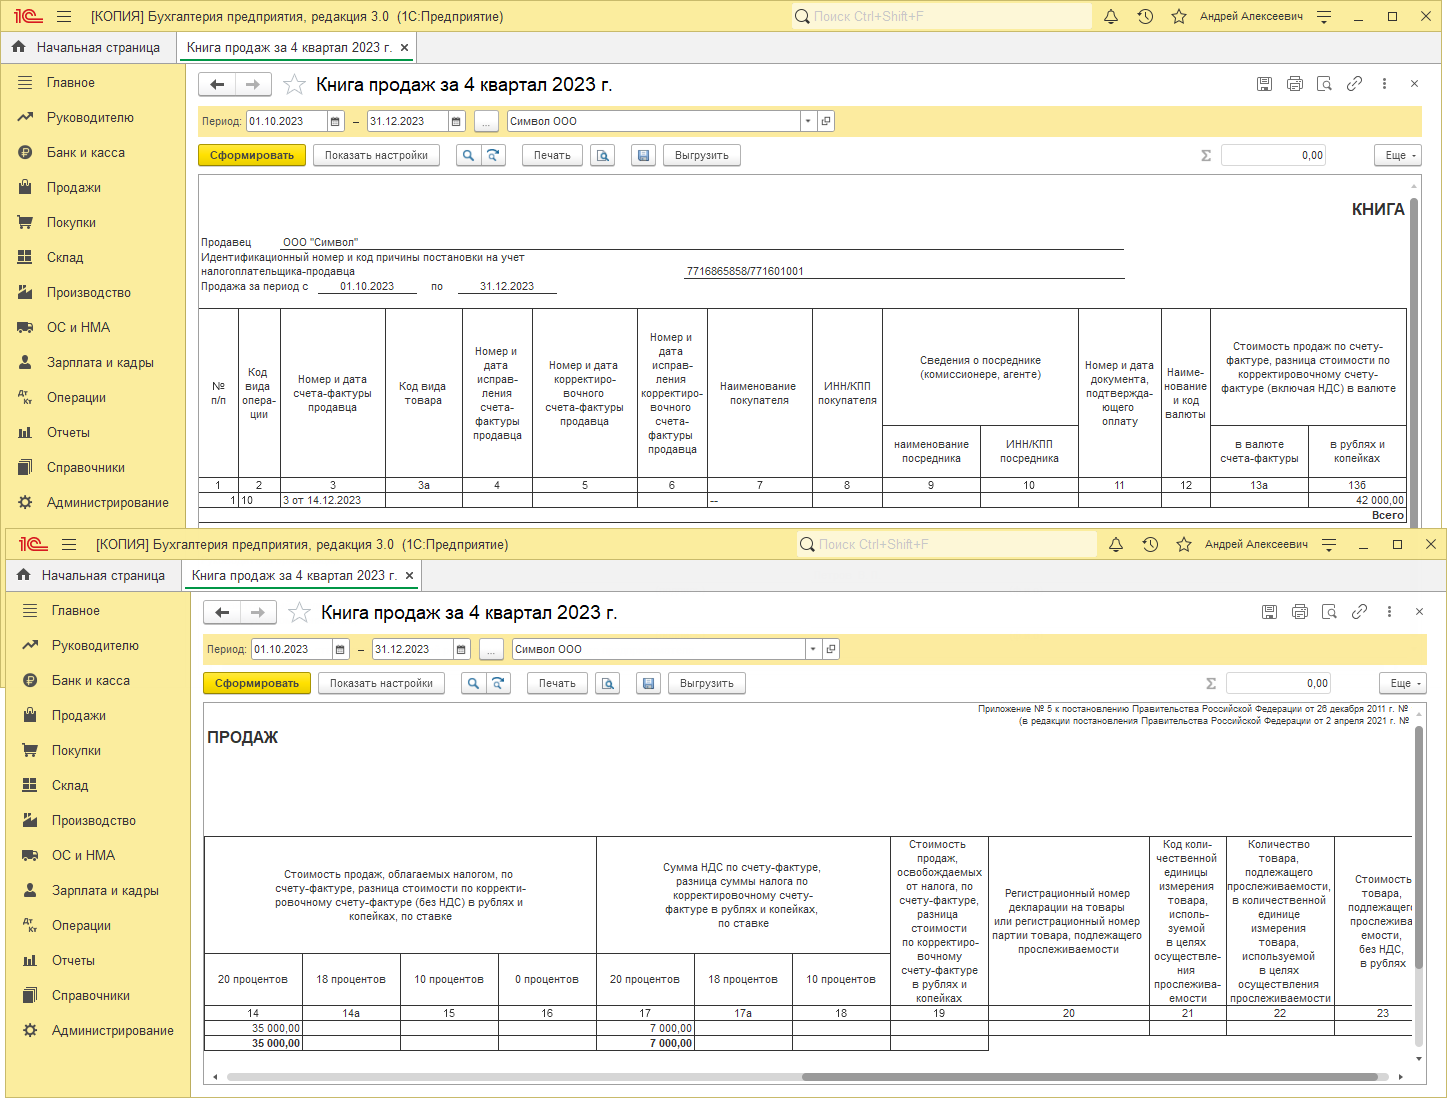Expand organization dropdown in bottom window
Image resolution: width=1449 pixels, height=1100 pixels.
pos(813,649)
